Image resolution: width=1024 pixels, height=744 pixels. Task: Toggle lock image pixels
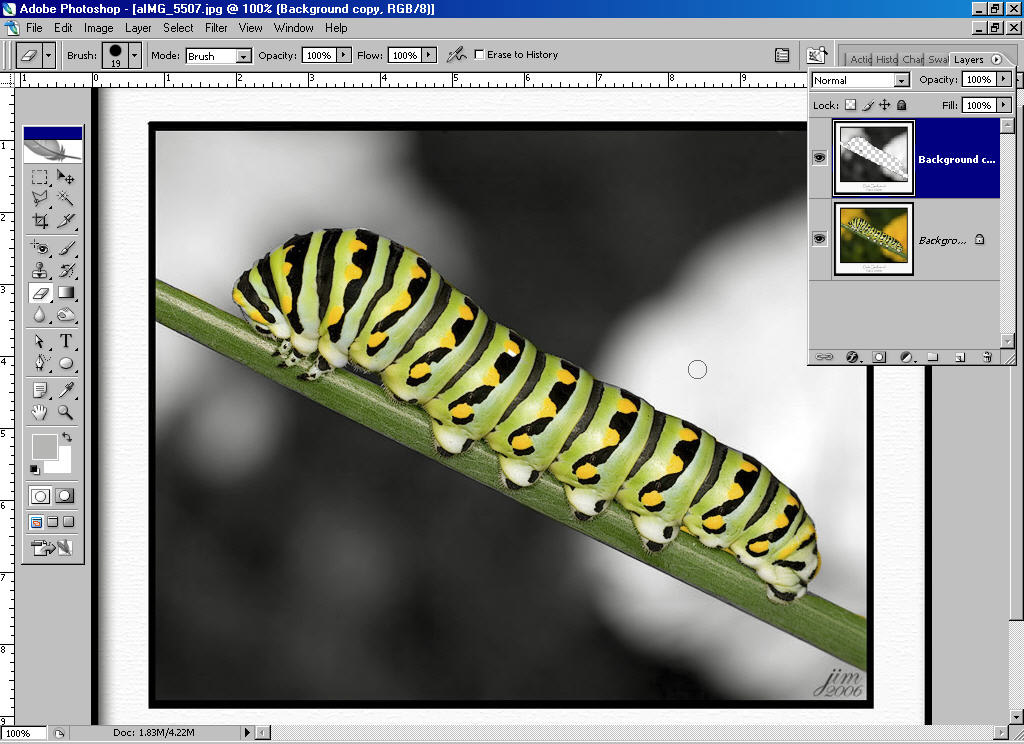pyautogui.click(x=867, y=105)
